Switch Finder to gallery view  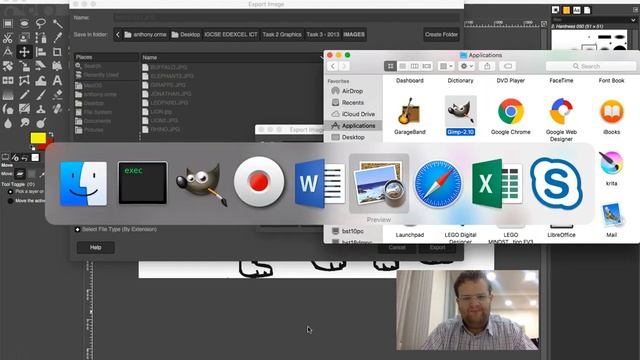pos(427,66)
